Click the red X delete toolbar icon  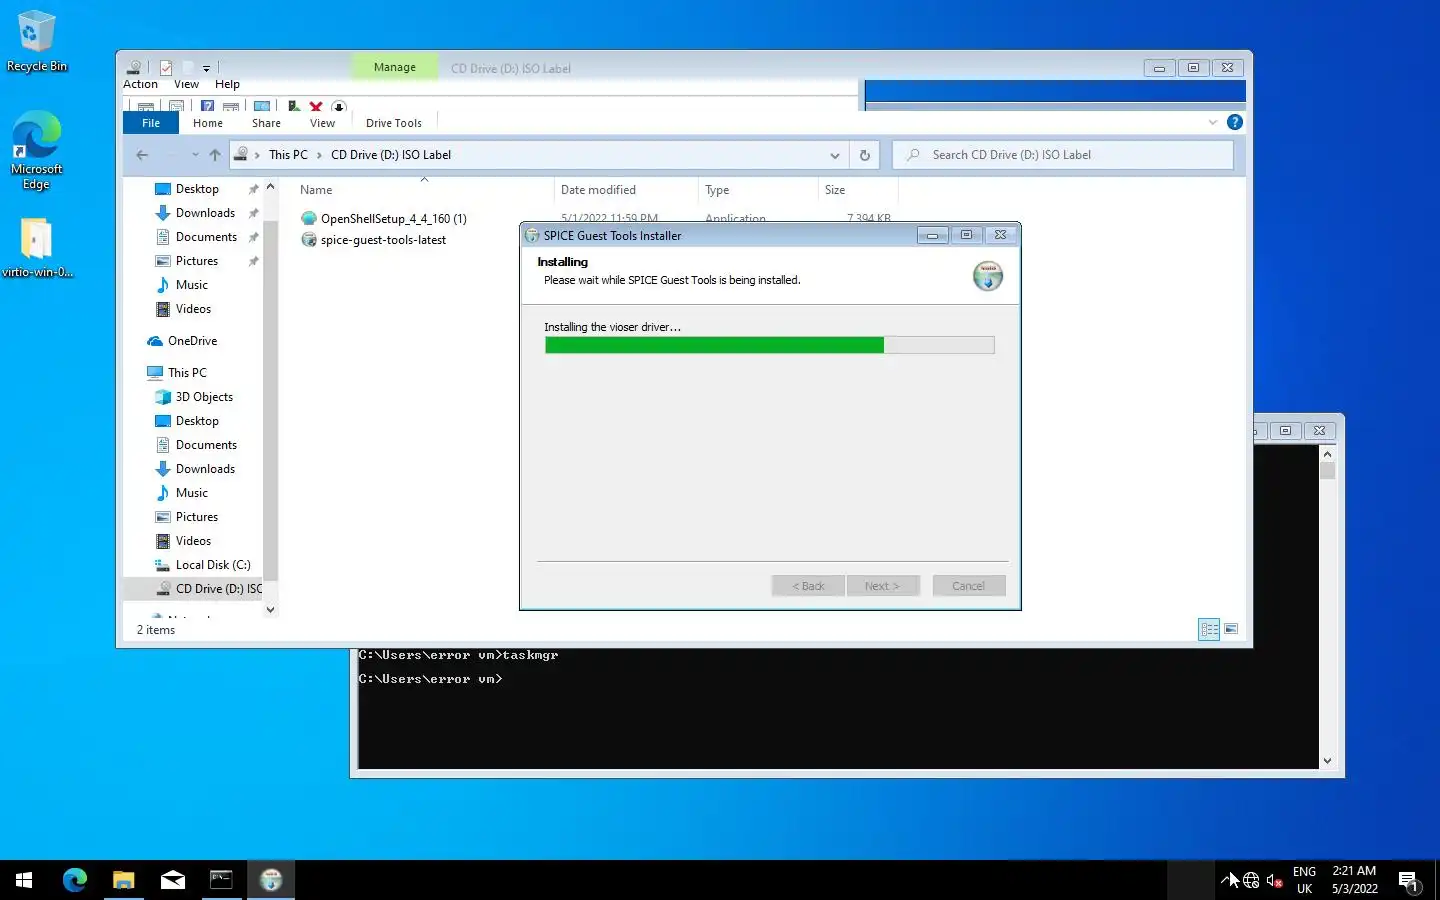[x=316, y=106]
